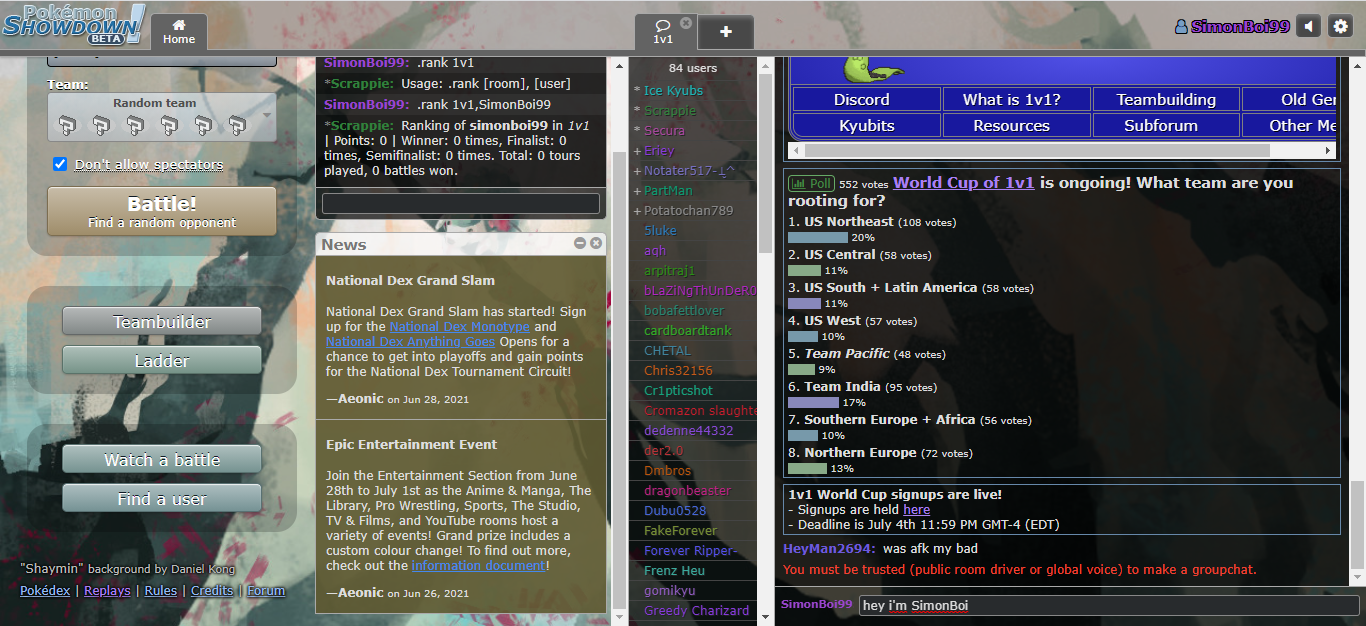
Task: Select the first Random team pokeball icon
Action: [66, 125]
